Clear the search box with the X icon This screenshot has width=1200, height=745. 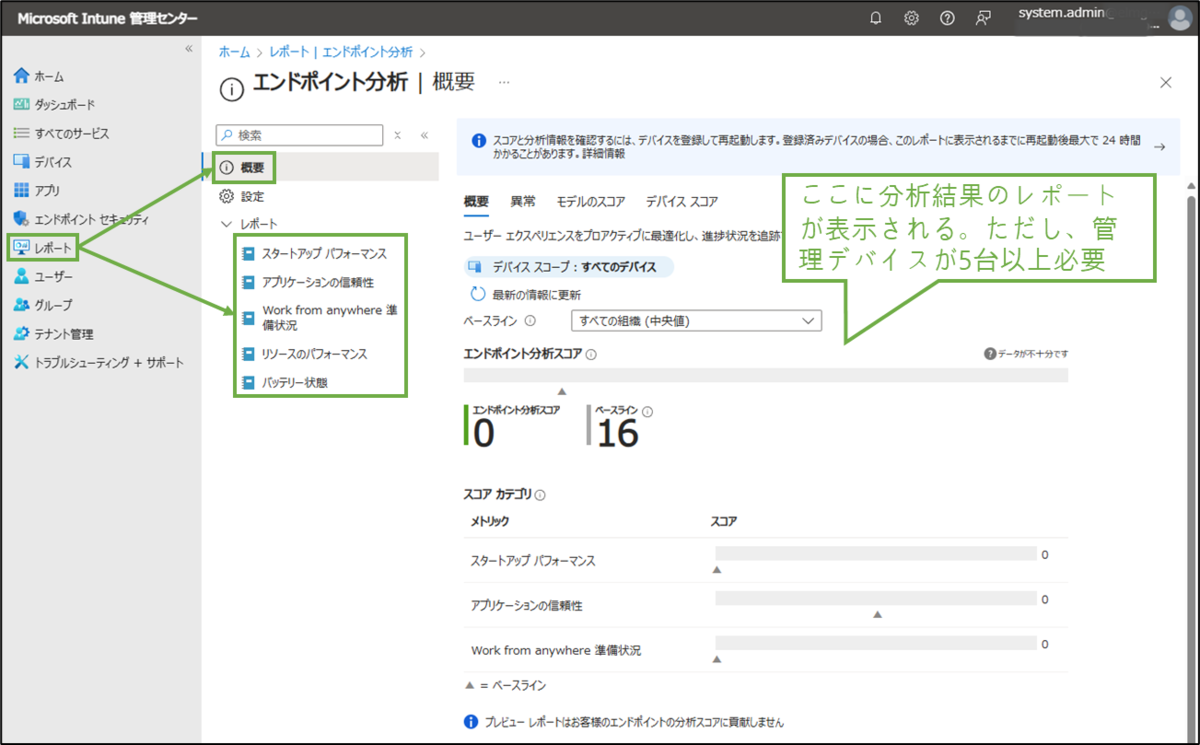click(397, 135)
